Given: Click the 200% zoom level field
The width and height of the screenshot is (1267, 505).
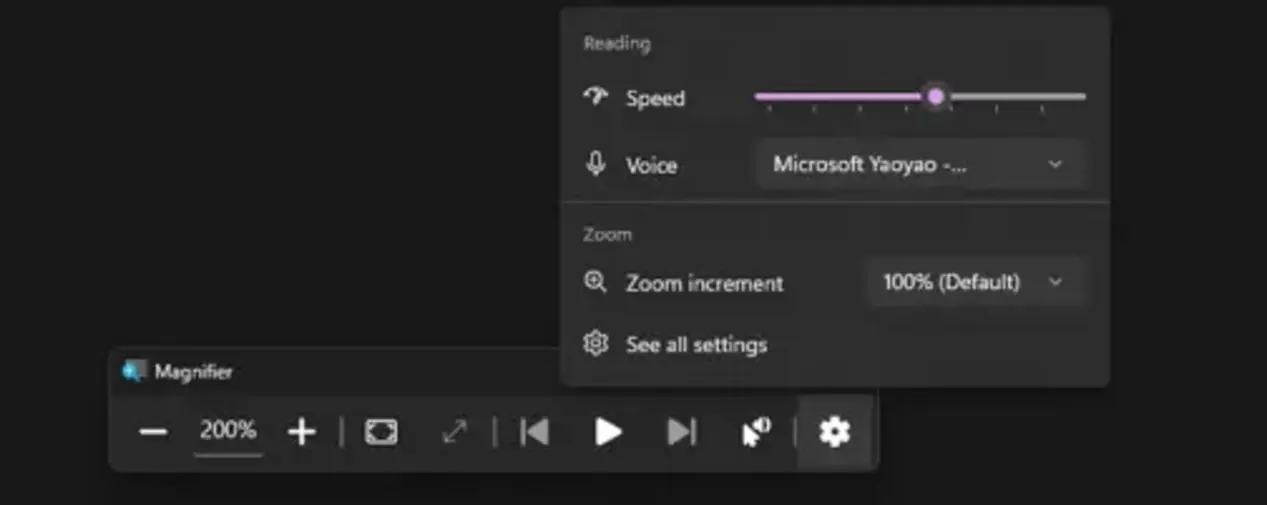Looking at the screenshot, I should coord(228,431).
